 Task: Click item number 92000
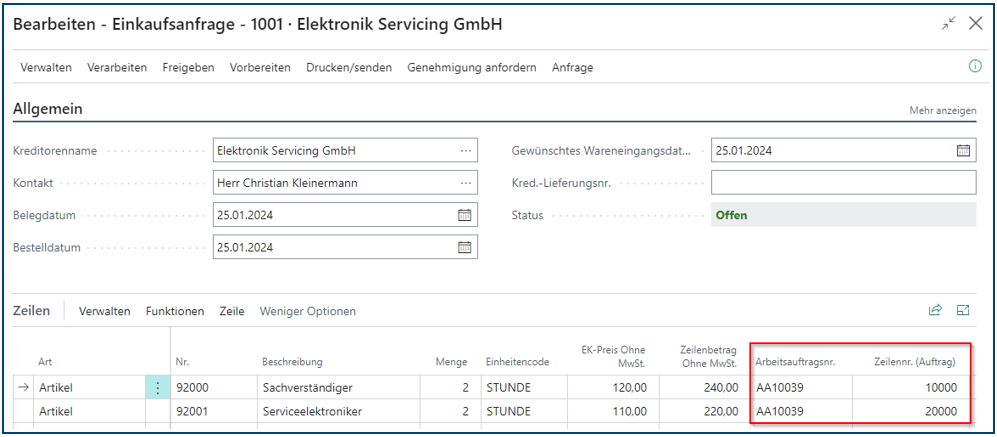click(191, 387)
